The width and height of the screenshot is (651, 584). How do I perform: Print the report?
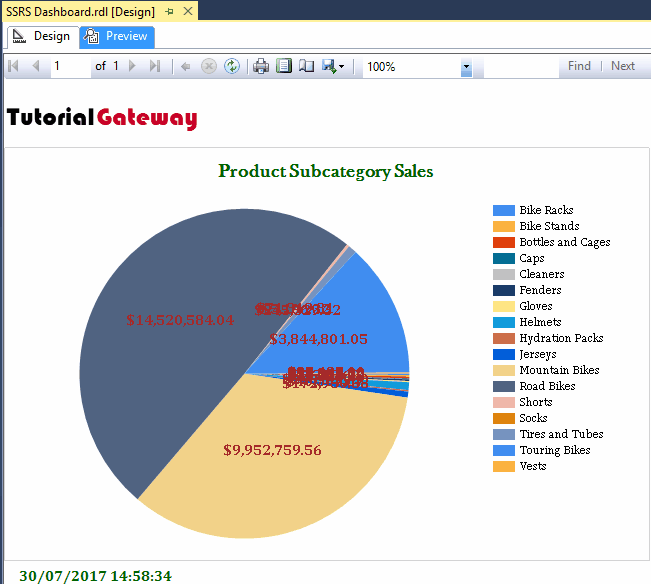[x=261, y=66]
